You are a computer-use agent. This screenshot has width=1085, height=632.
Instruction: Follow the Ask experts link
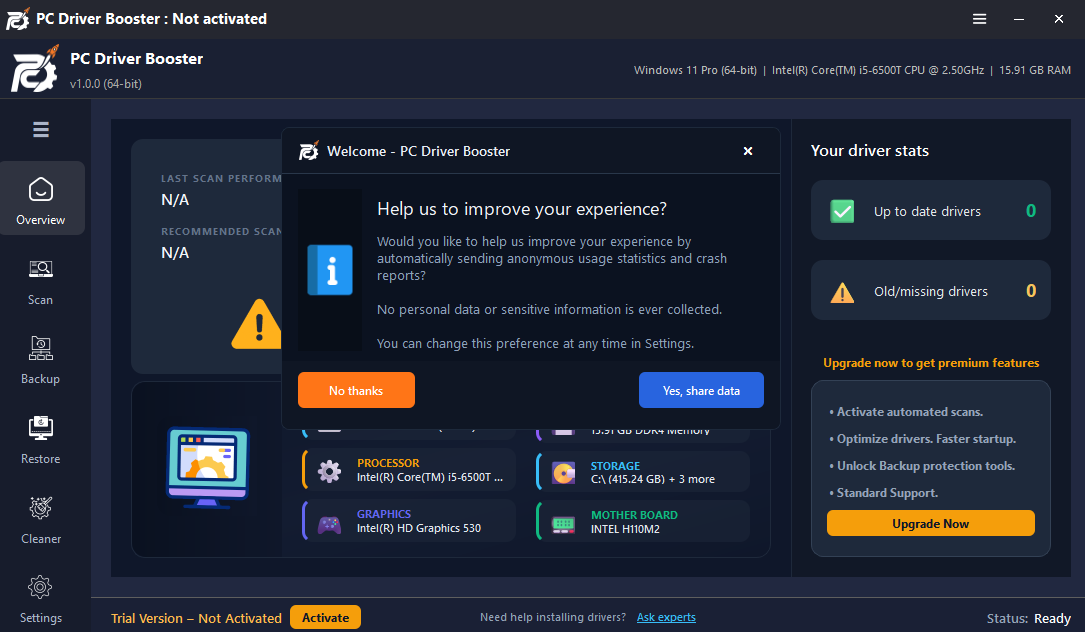point(666,617)
